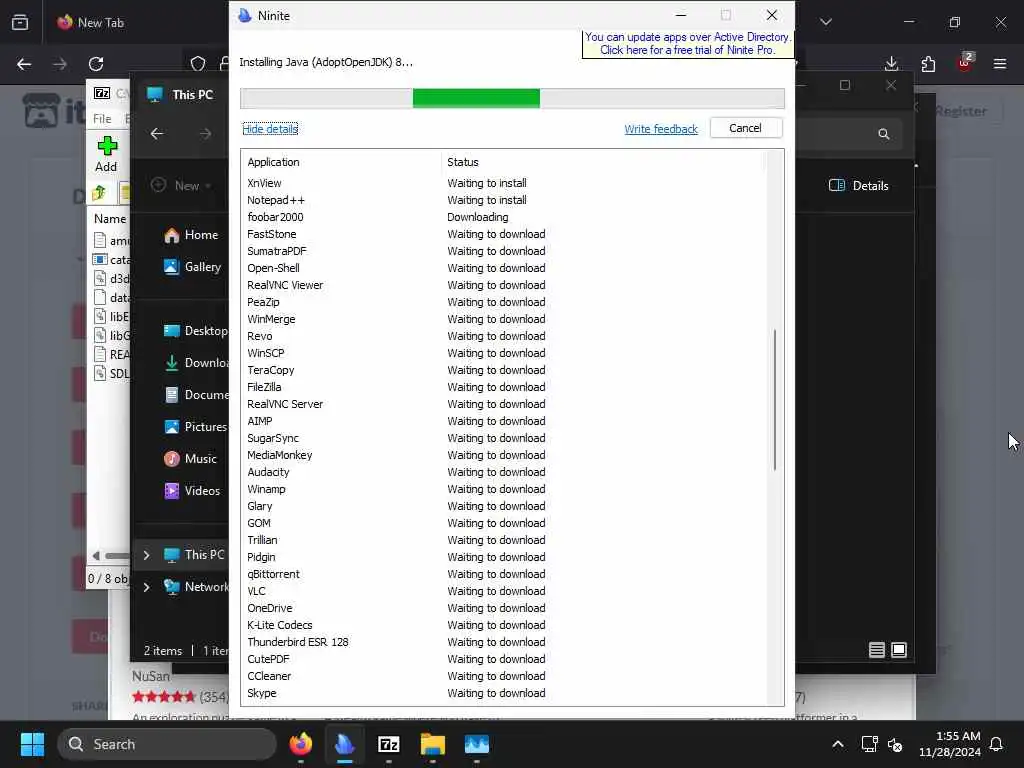Open the File menu in 7-Zip
1024x768 pixels.
pos(102,119)
